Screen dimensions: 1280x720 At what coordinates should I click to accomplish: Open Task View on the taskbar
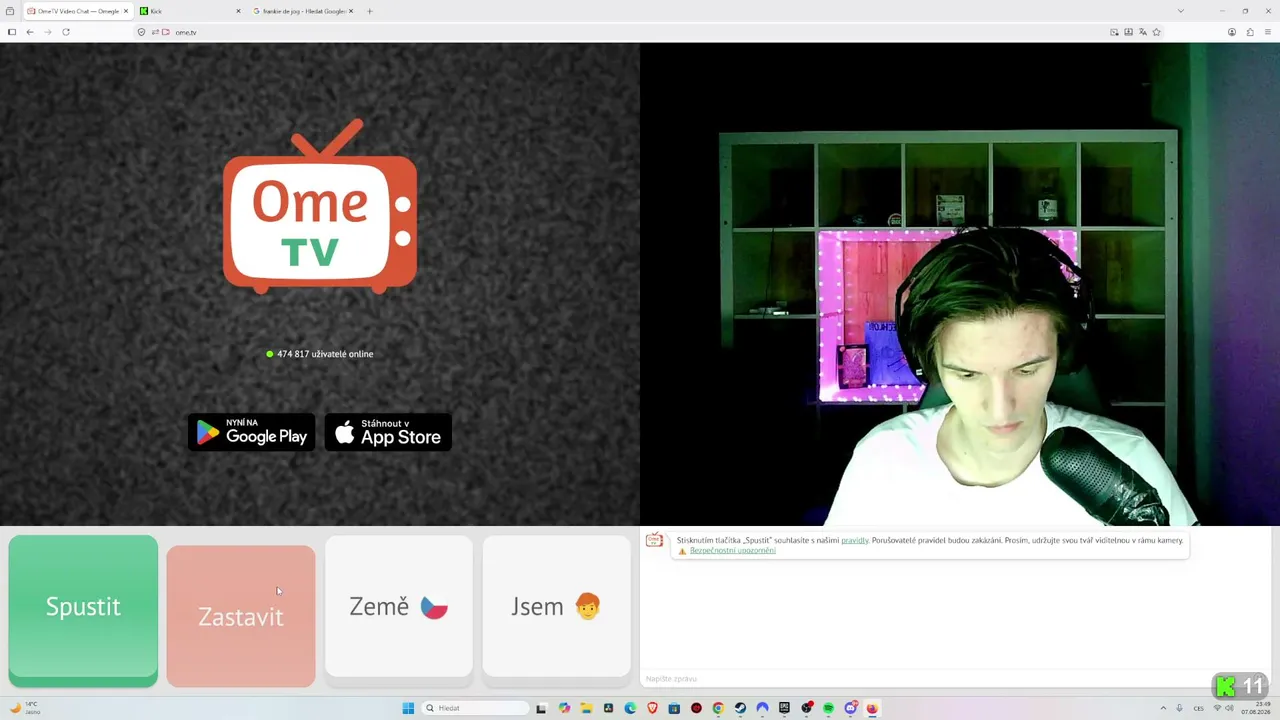click(x=542, y=708)
